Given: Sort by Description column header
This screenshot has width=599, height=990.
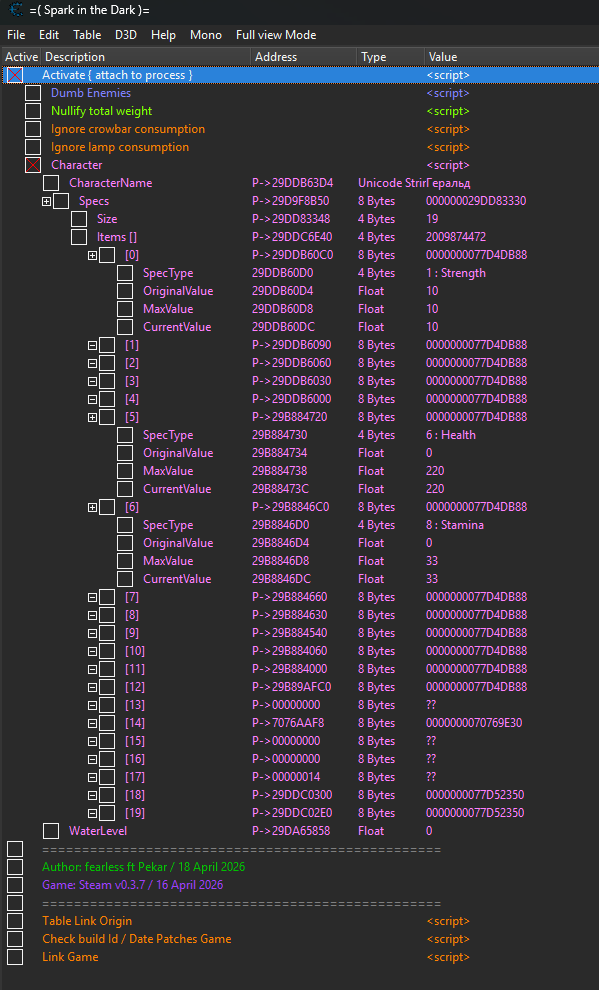Looking at the screenshot, I should click(x=145, y=57).
